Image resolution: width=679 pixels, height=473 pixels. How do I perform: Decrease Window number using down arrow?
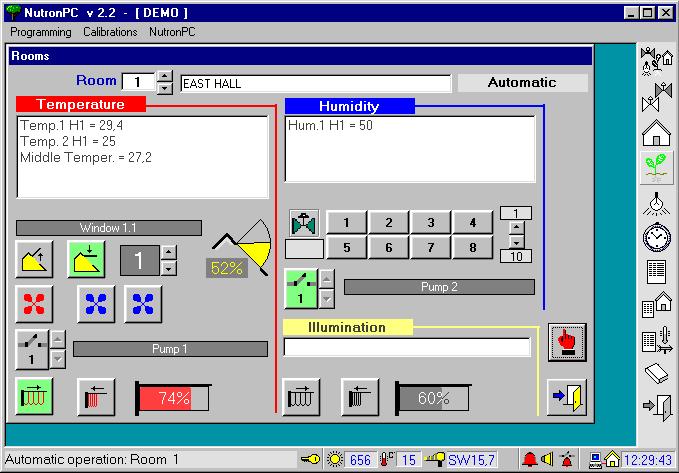coord(168,268)
